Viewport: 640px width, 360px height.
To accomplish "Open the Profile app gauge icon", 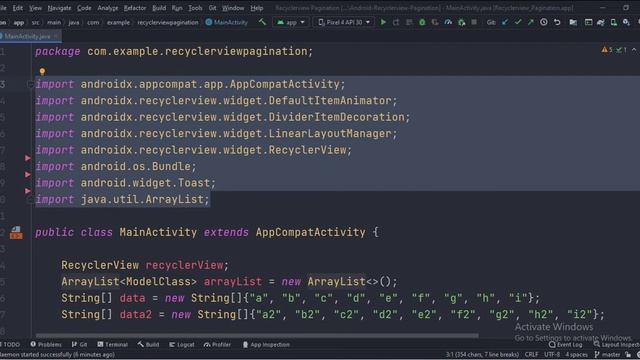I will coord(448,22).
